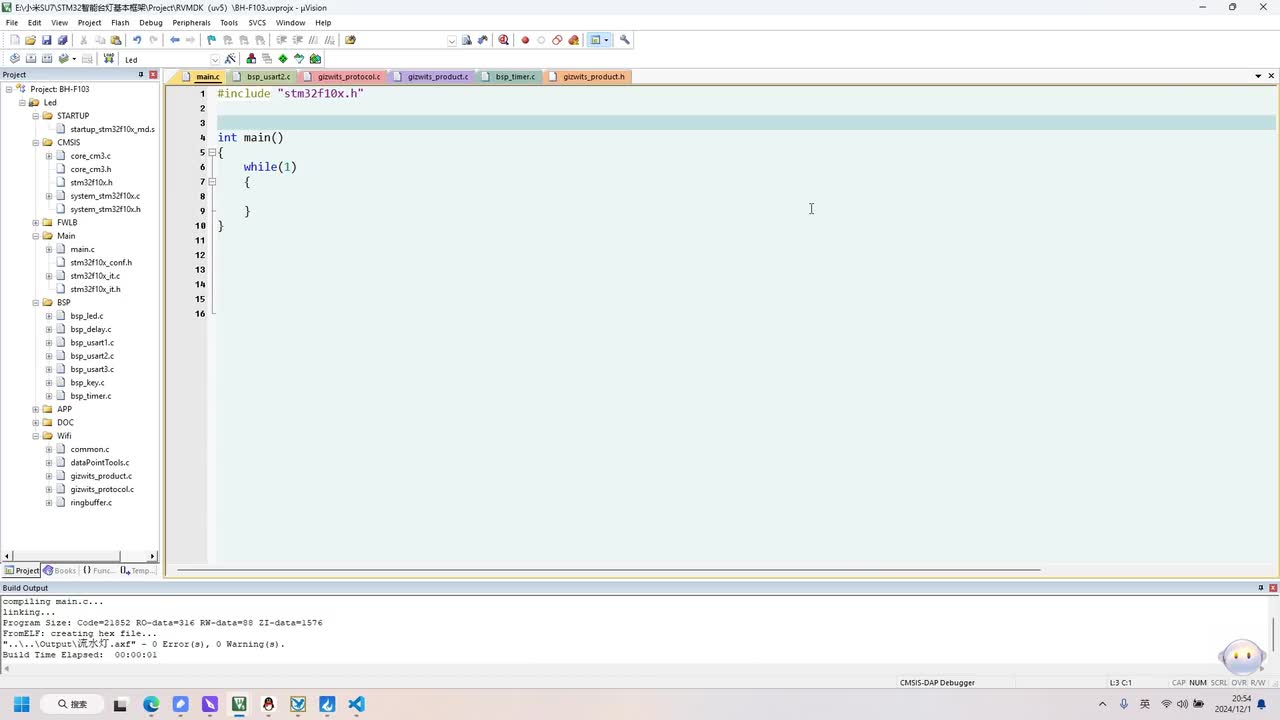
Task: Collapse the BSP group
Action: [x=36, y=303]
